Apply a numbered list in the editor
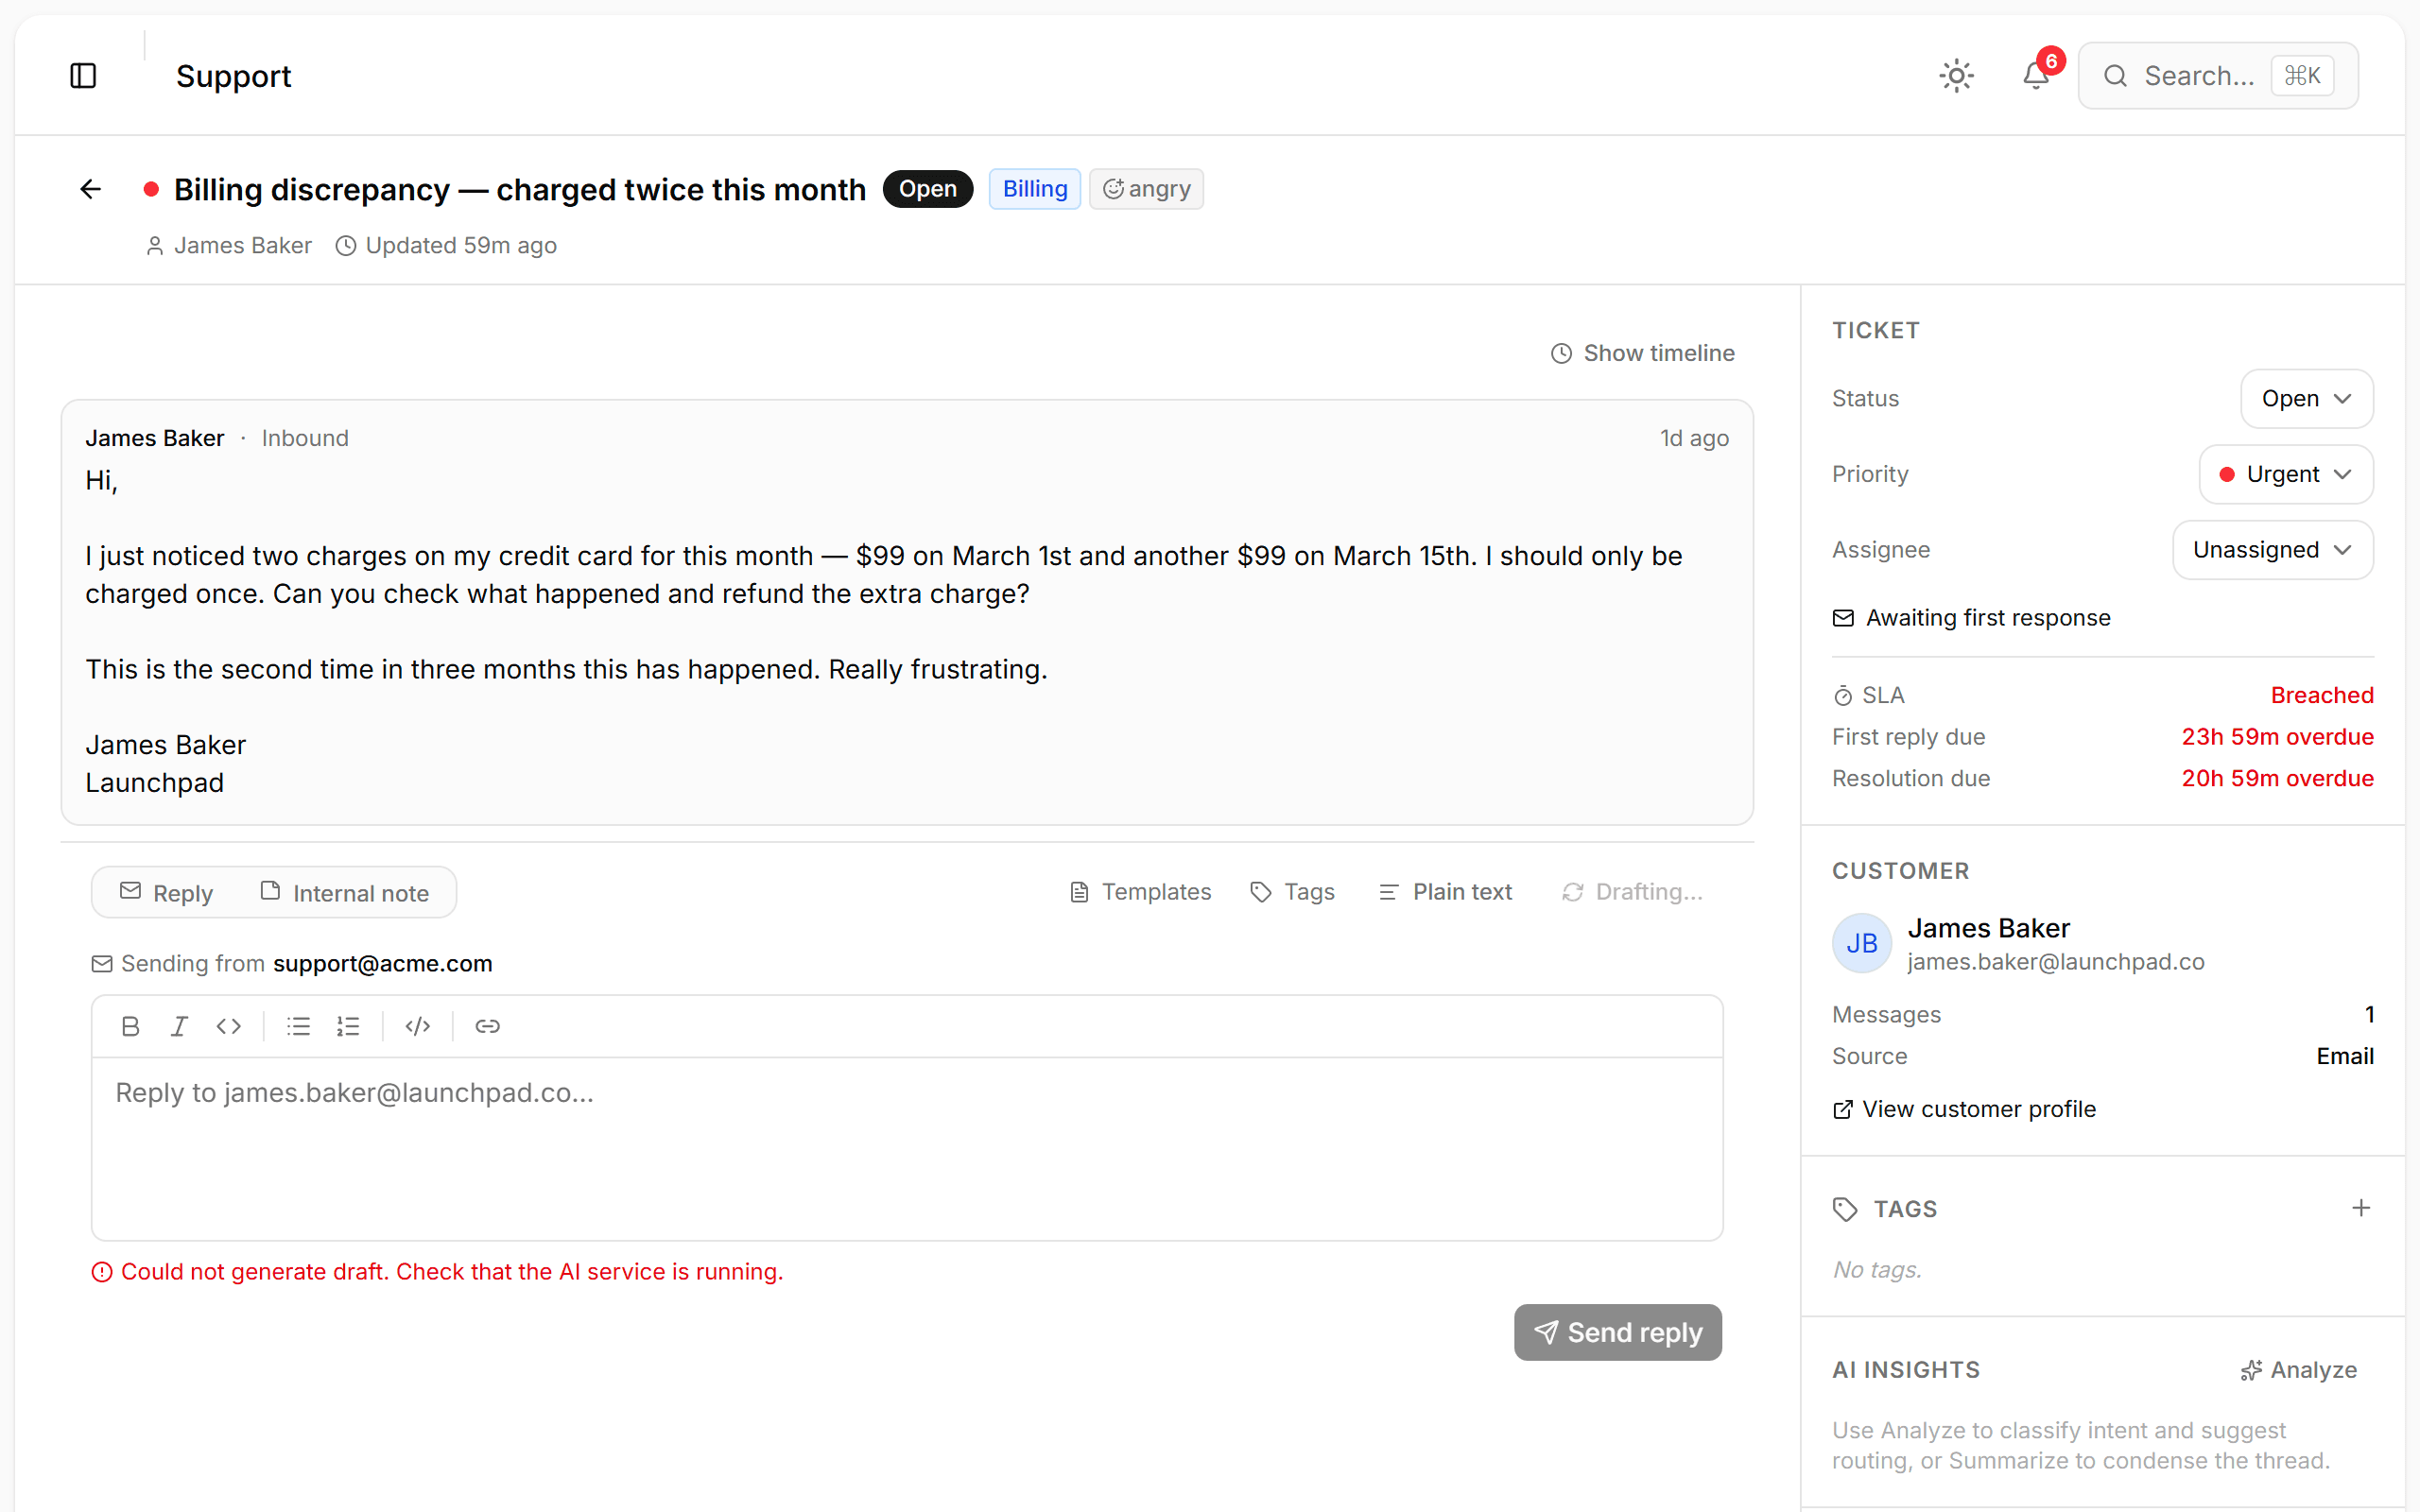The image size is (2420, 1512). (348, 1026)
